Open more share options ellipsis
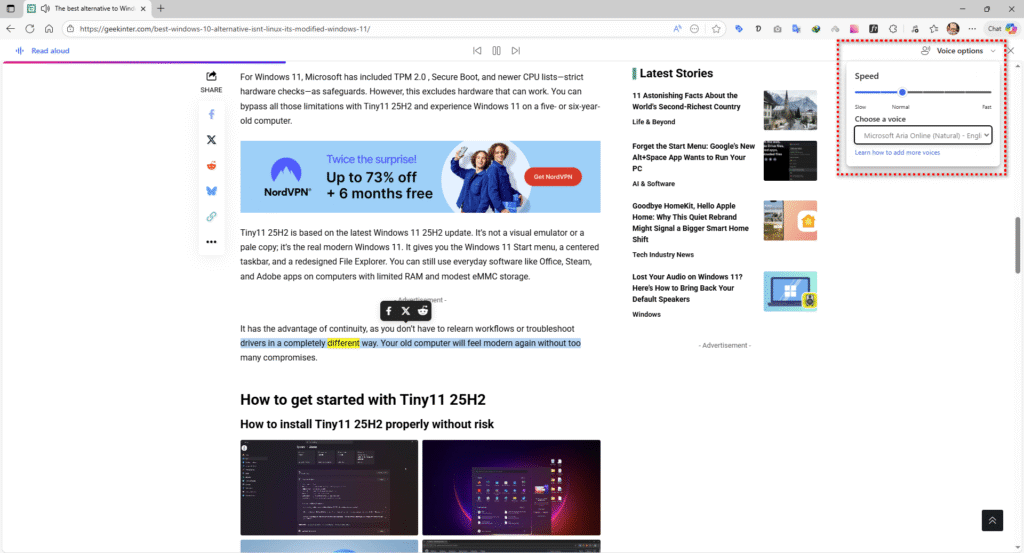 point(211,242)
